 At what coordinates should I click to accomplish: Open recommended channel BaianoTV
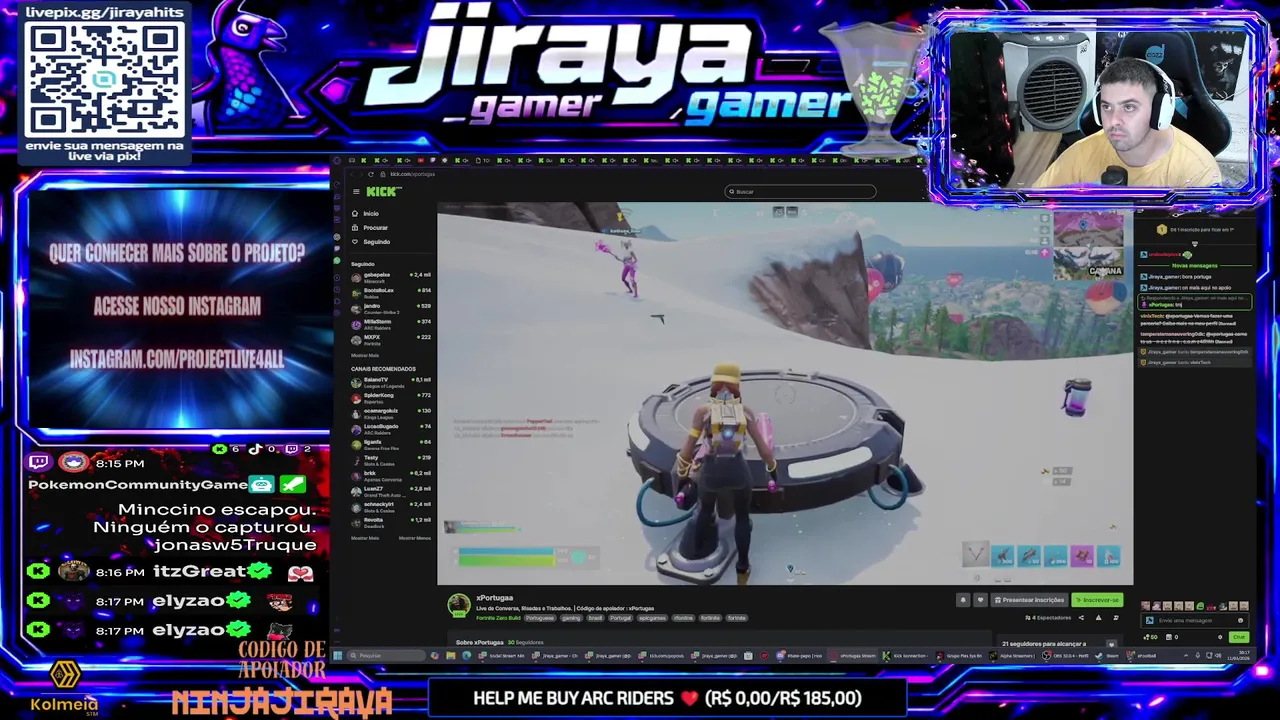[x=391, y=383]
